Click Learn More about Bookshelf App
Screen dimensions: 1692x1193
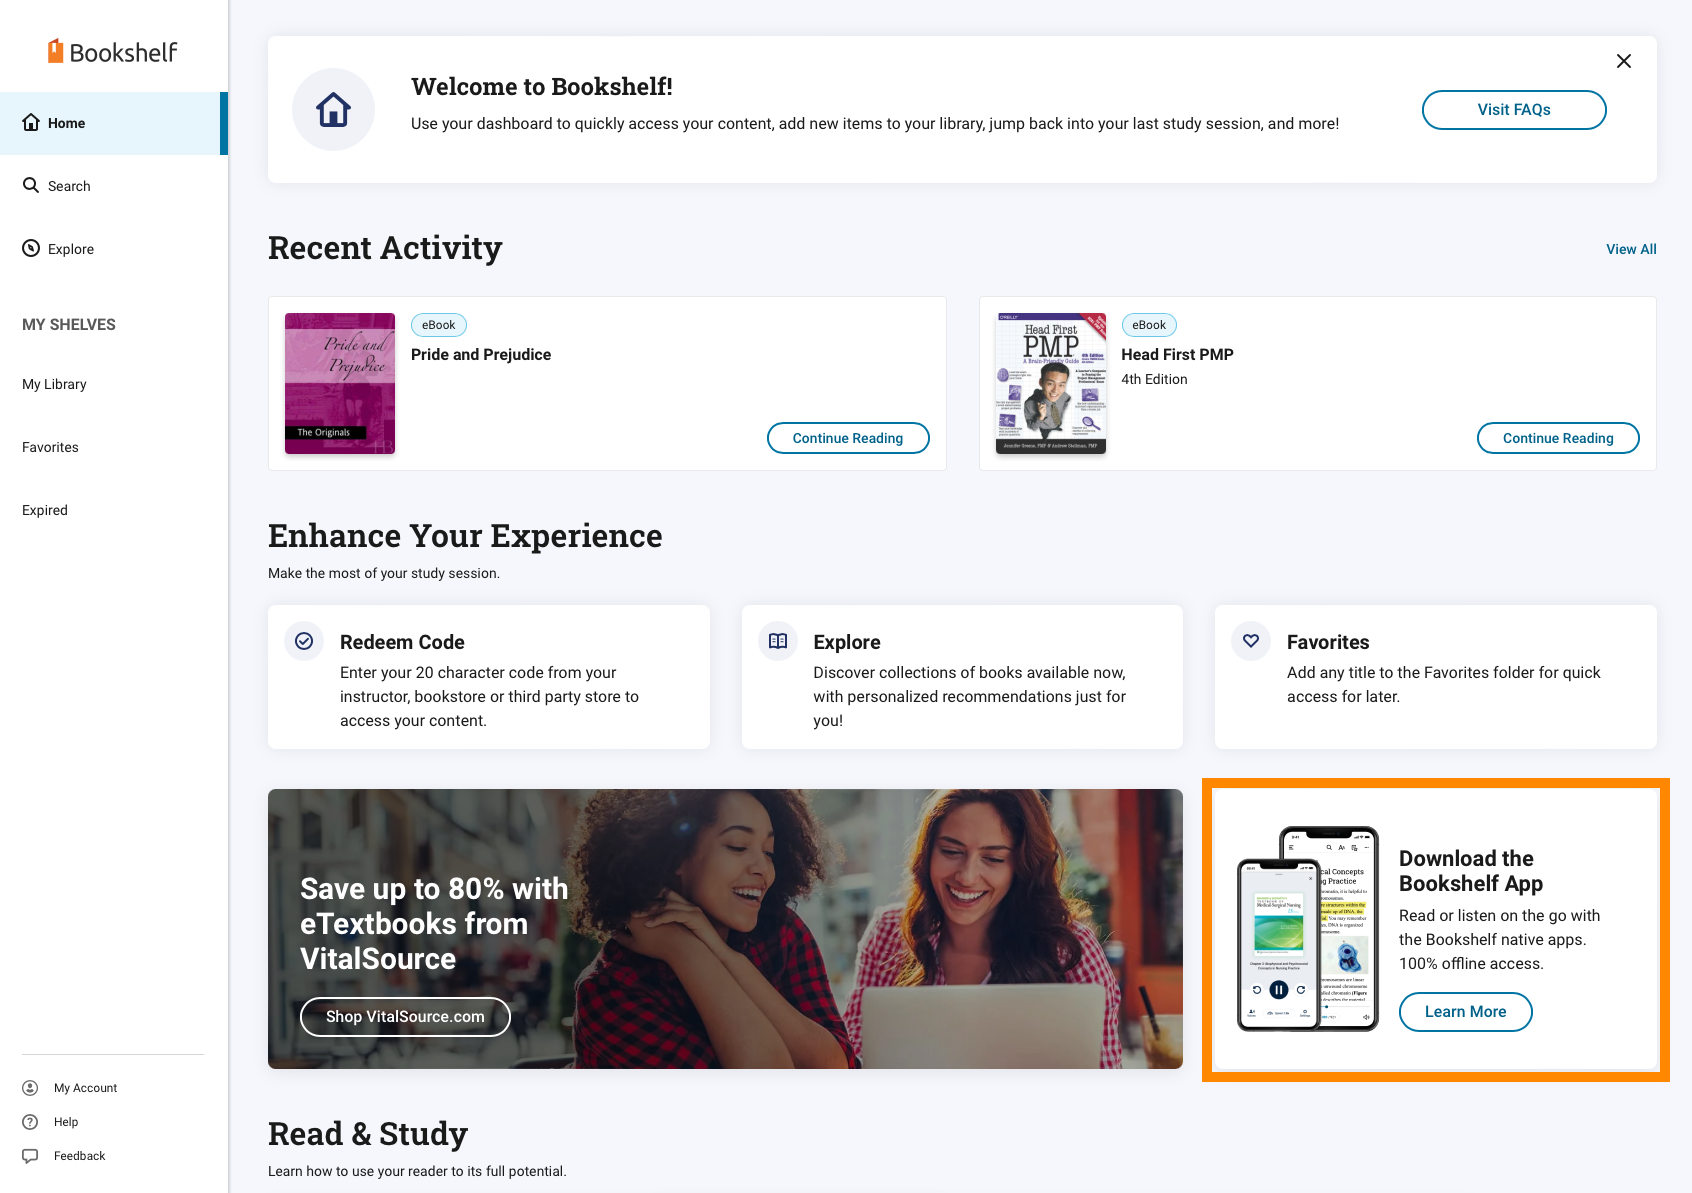click(x=1465, y=1012)
